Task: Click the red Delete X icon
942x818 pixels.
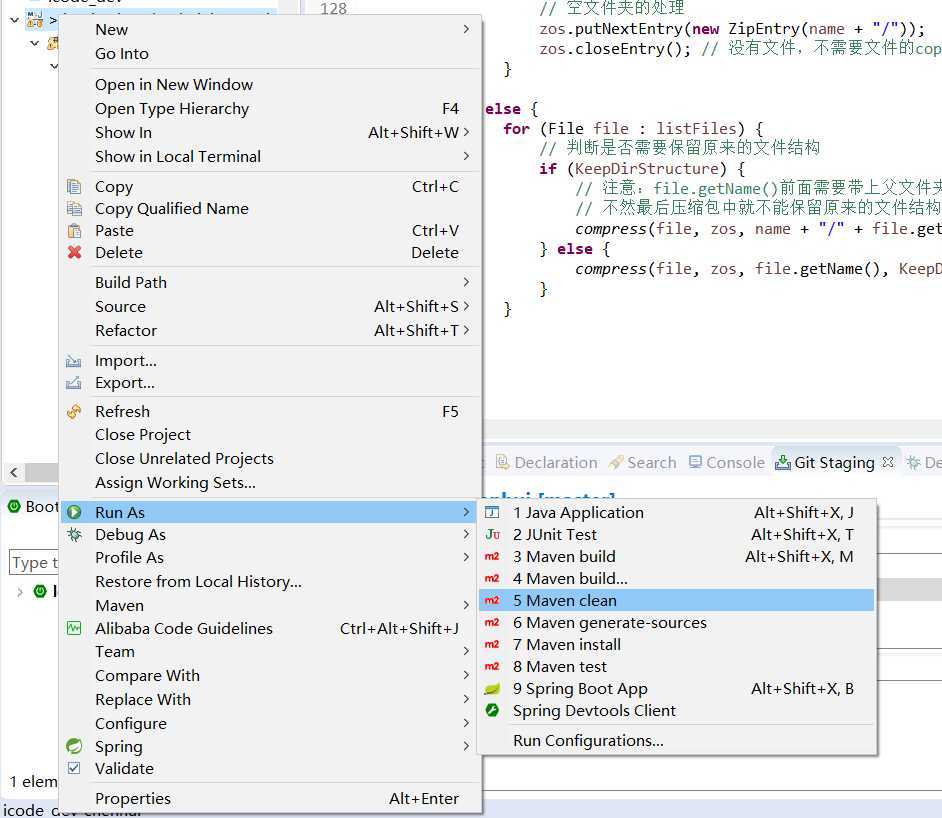Action: (74, 252)
